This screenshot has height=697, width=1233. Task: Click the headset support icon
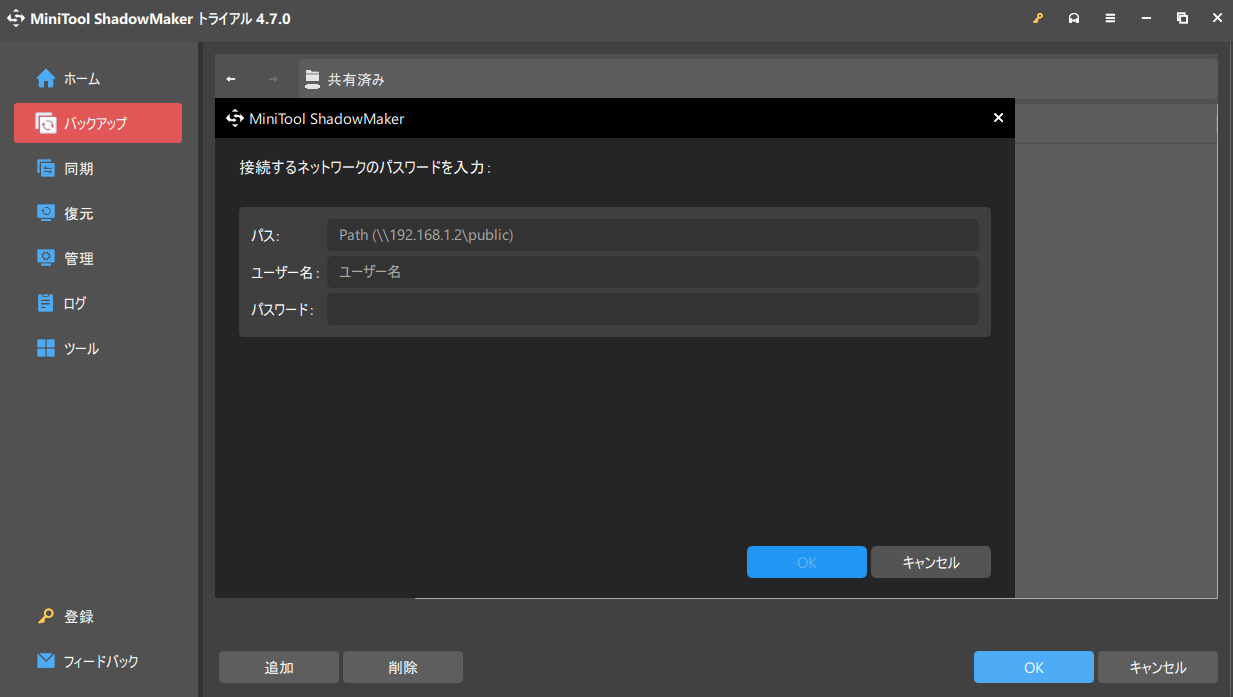[1074, 18]
